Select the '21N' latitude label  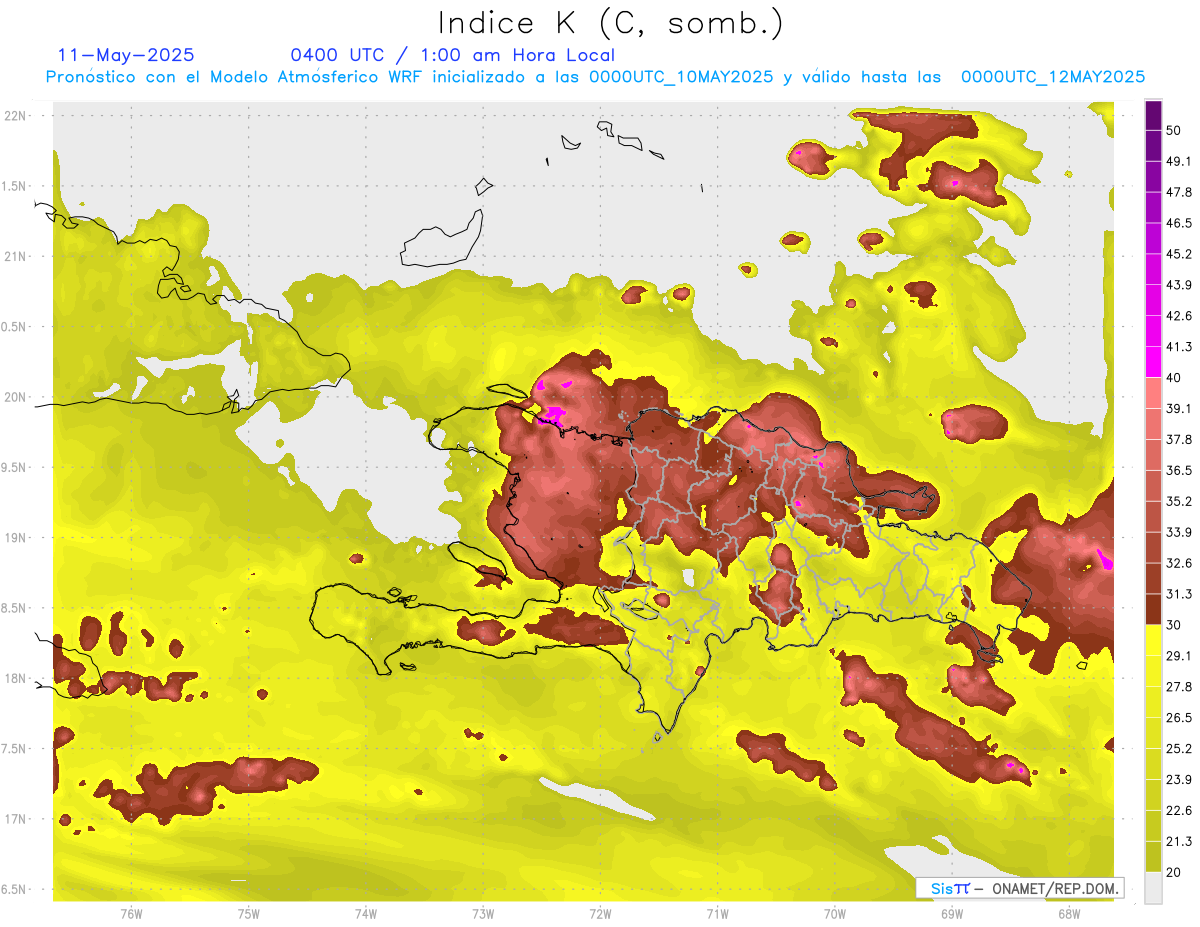pyautogui.click(x=16, y=256)
